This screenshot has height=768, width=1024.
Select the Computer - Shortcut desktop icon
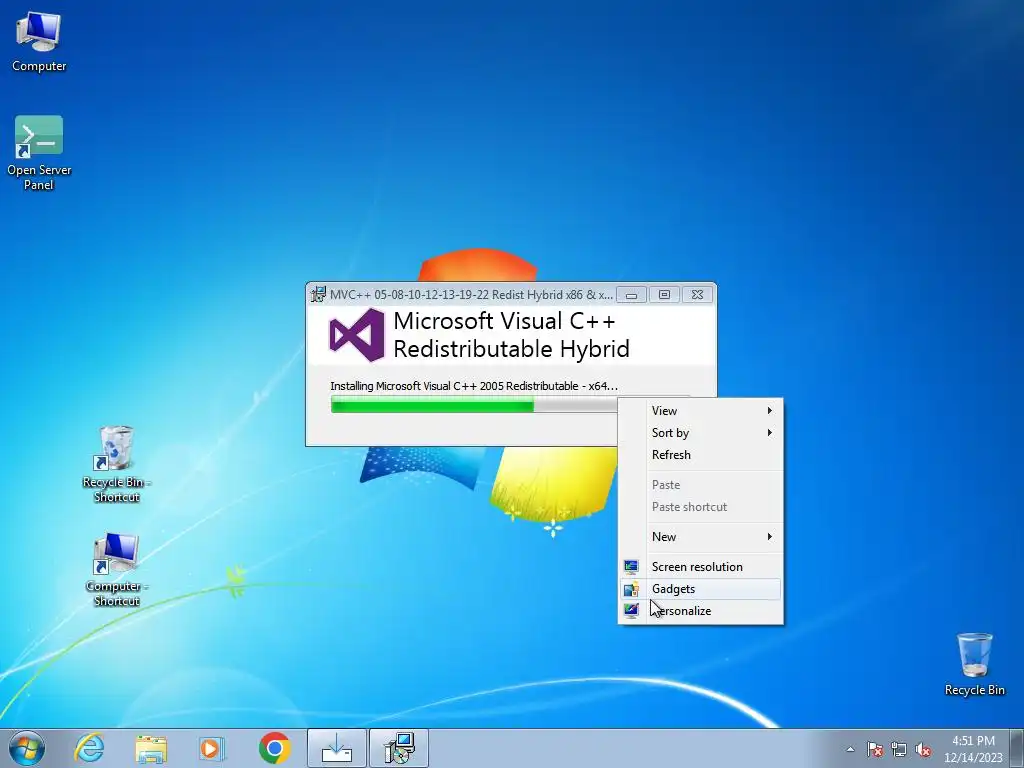click(116, 569)
